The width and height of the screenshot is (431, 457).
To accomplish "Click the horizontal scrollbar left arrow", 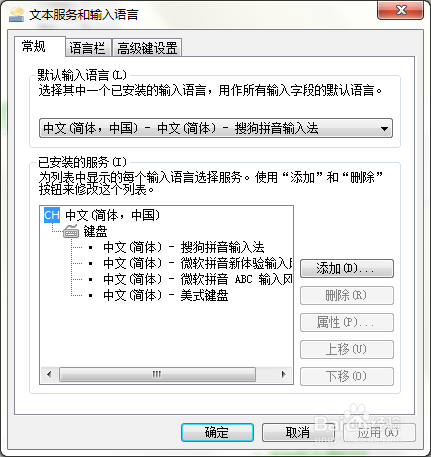I will [49, 374].
